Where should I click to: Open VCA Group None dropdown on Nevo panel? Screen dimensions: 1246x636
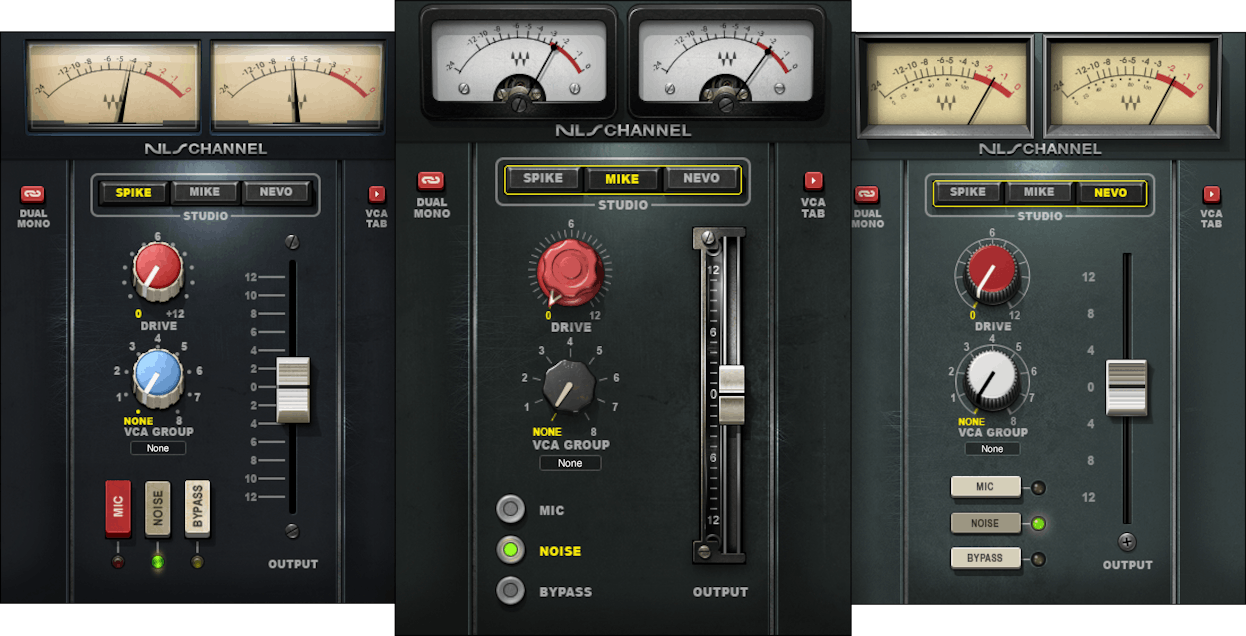click(992, 449)
